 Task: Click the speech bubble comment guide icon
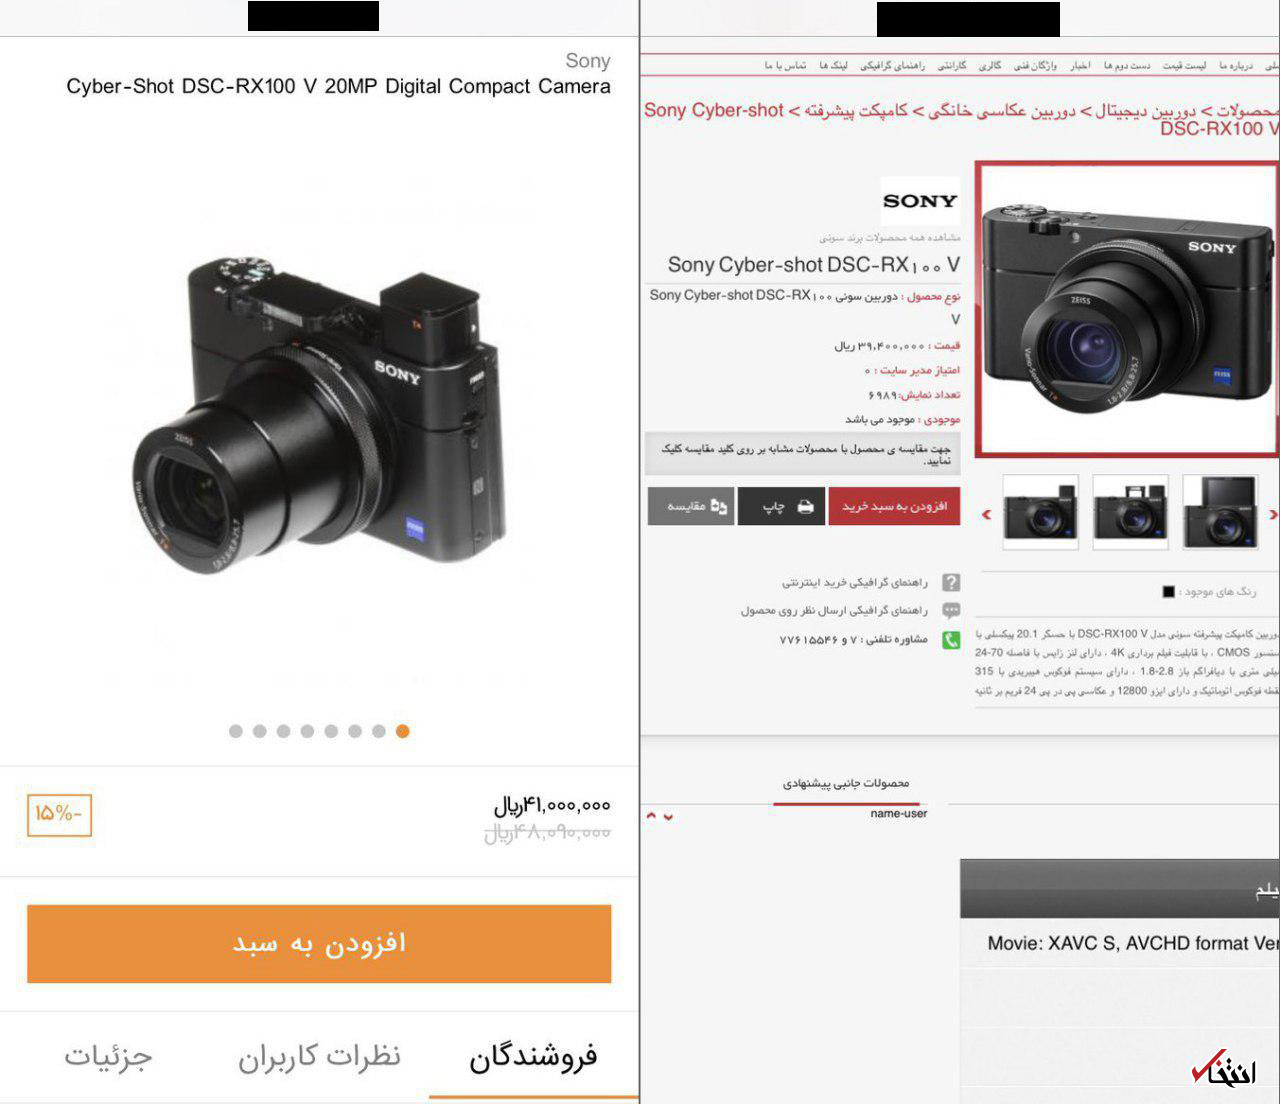(x=951, y=610)
